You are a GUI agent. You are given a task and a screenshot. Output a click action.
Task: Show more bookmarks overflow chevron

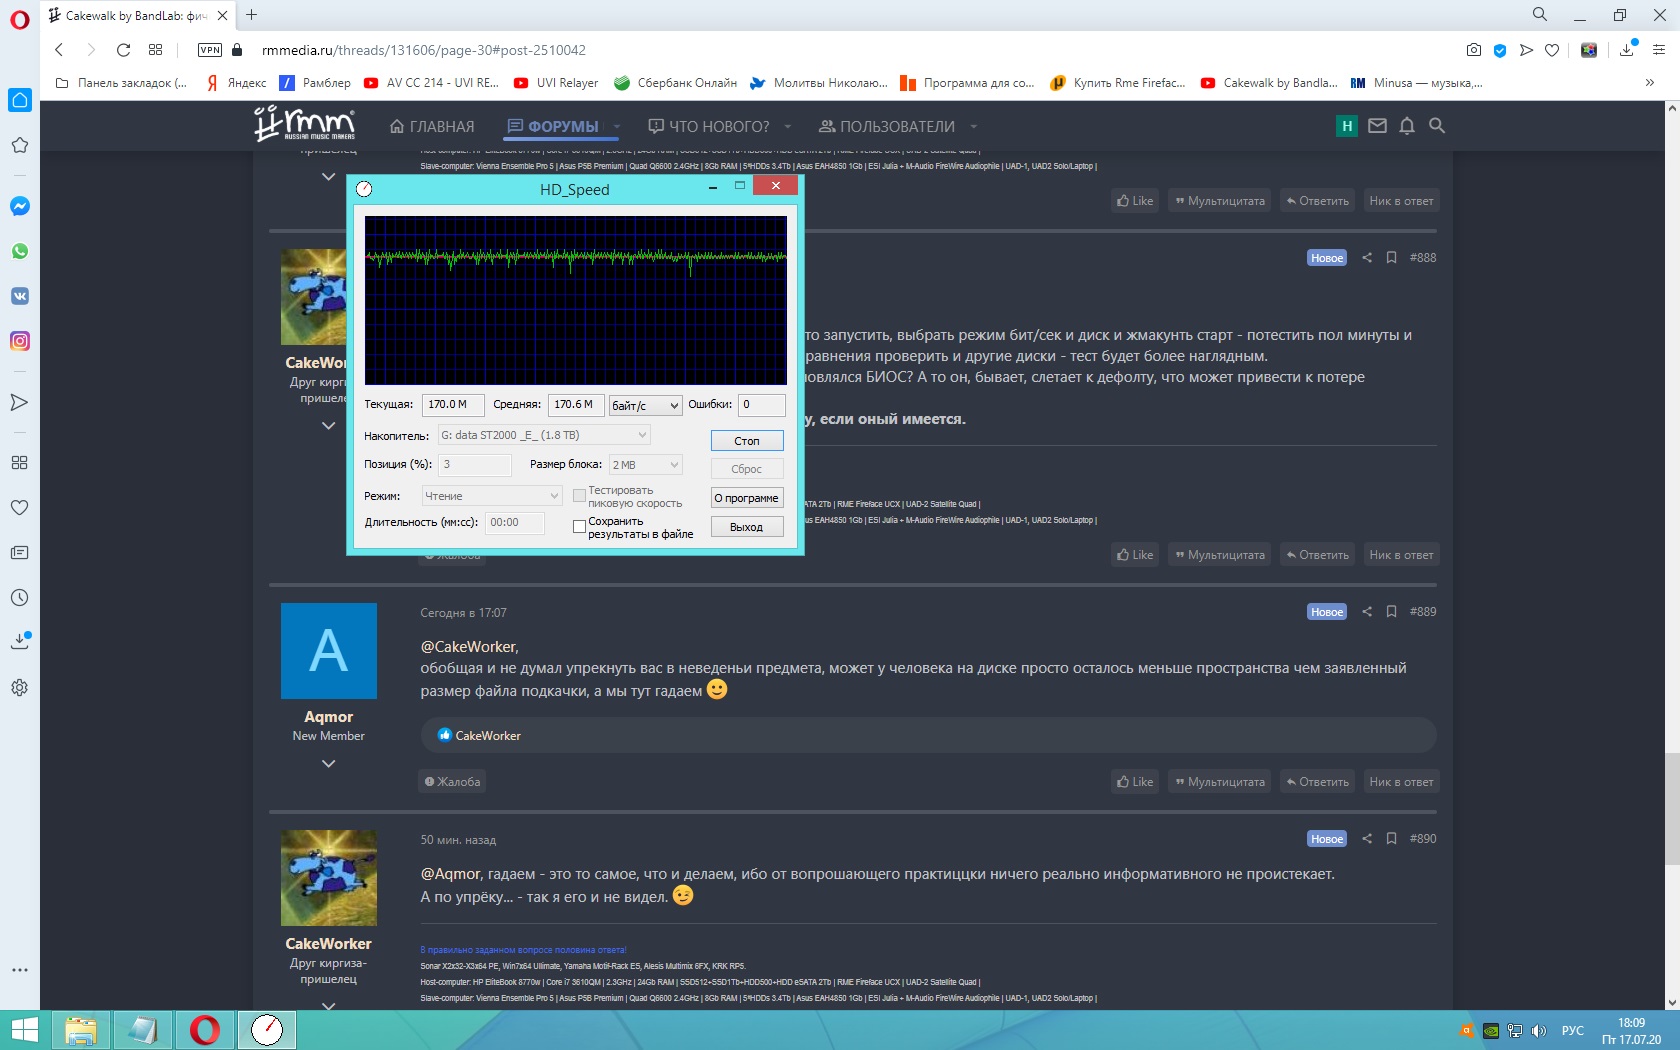(x=1650, y=83)
